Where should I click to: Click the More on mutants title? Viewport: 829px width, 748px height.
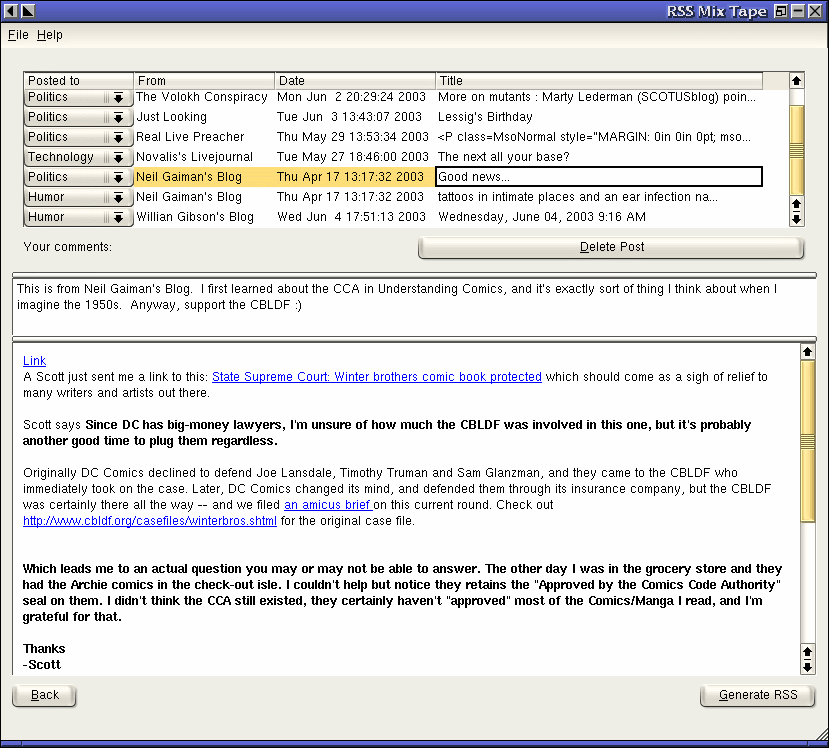coord(597,97)
